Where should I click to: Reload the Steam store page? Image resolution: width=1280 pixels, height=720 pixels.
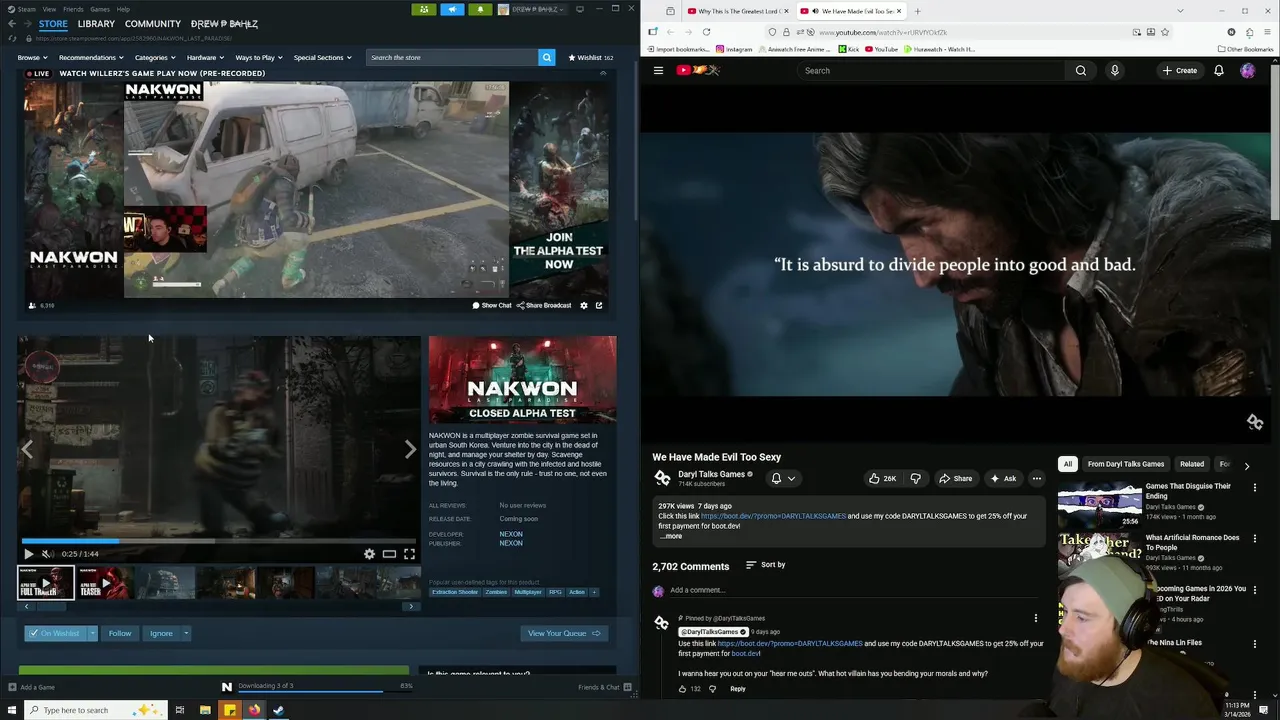[12, 38]
